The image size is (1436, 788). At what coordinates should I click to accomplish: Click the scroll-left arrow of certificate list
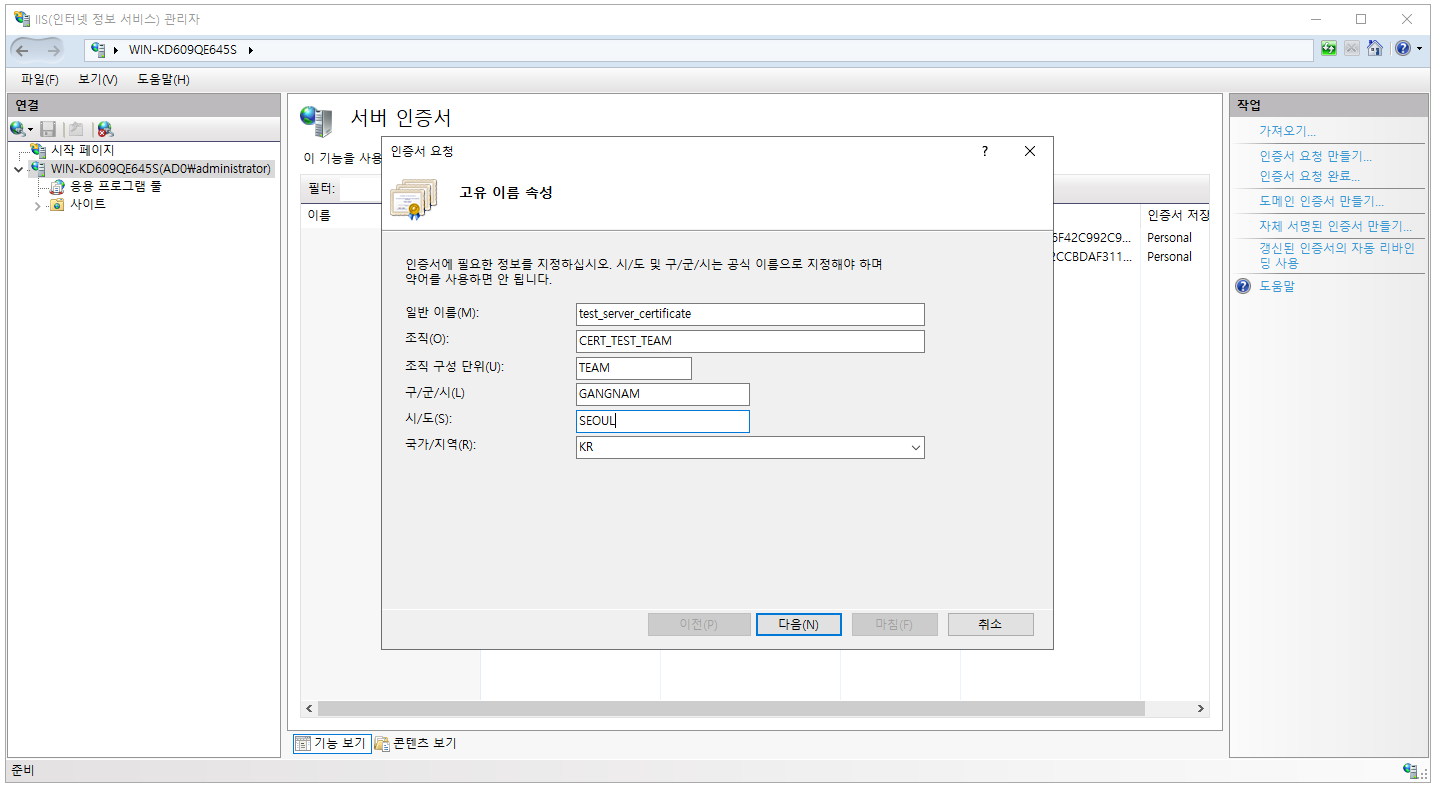[x=309, y=708]
